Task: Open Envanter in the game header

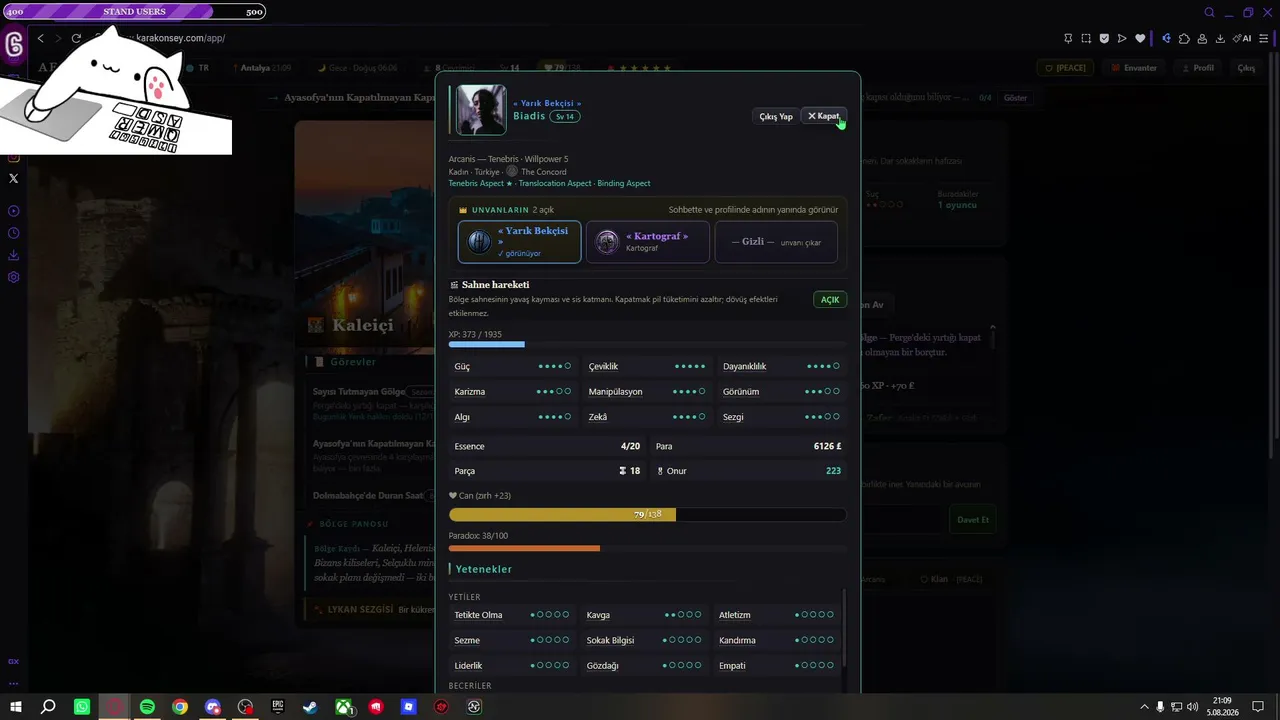Action: point(1134,68)
